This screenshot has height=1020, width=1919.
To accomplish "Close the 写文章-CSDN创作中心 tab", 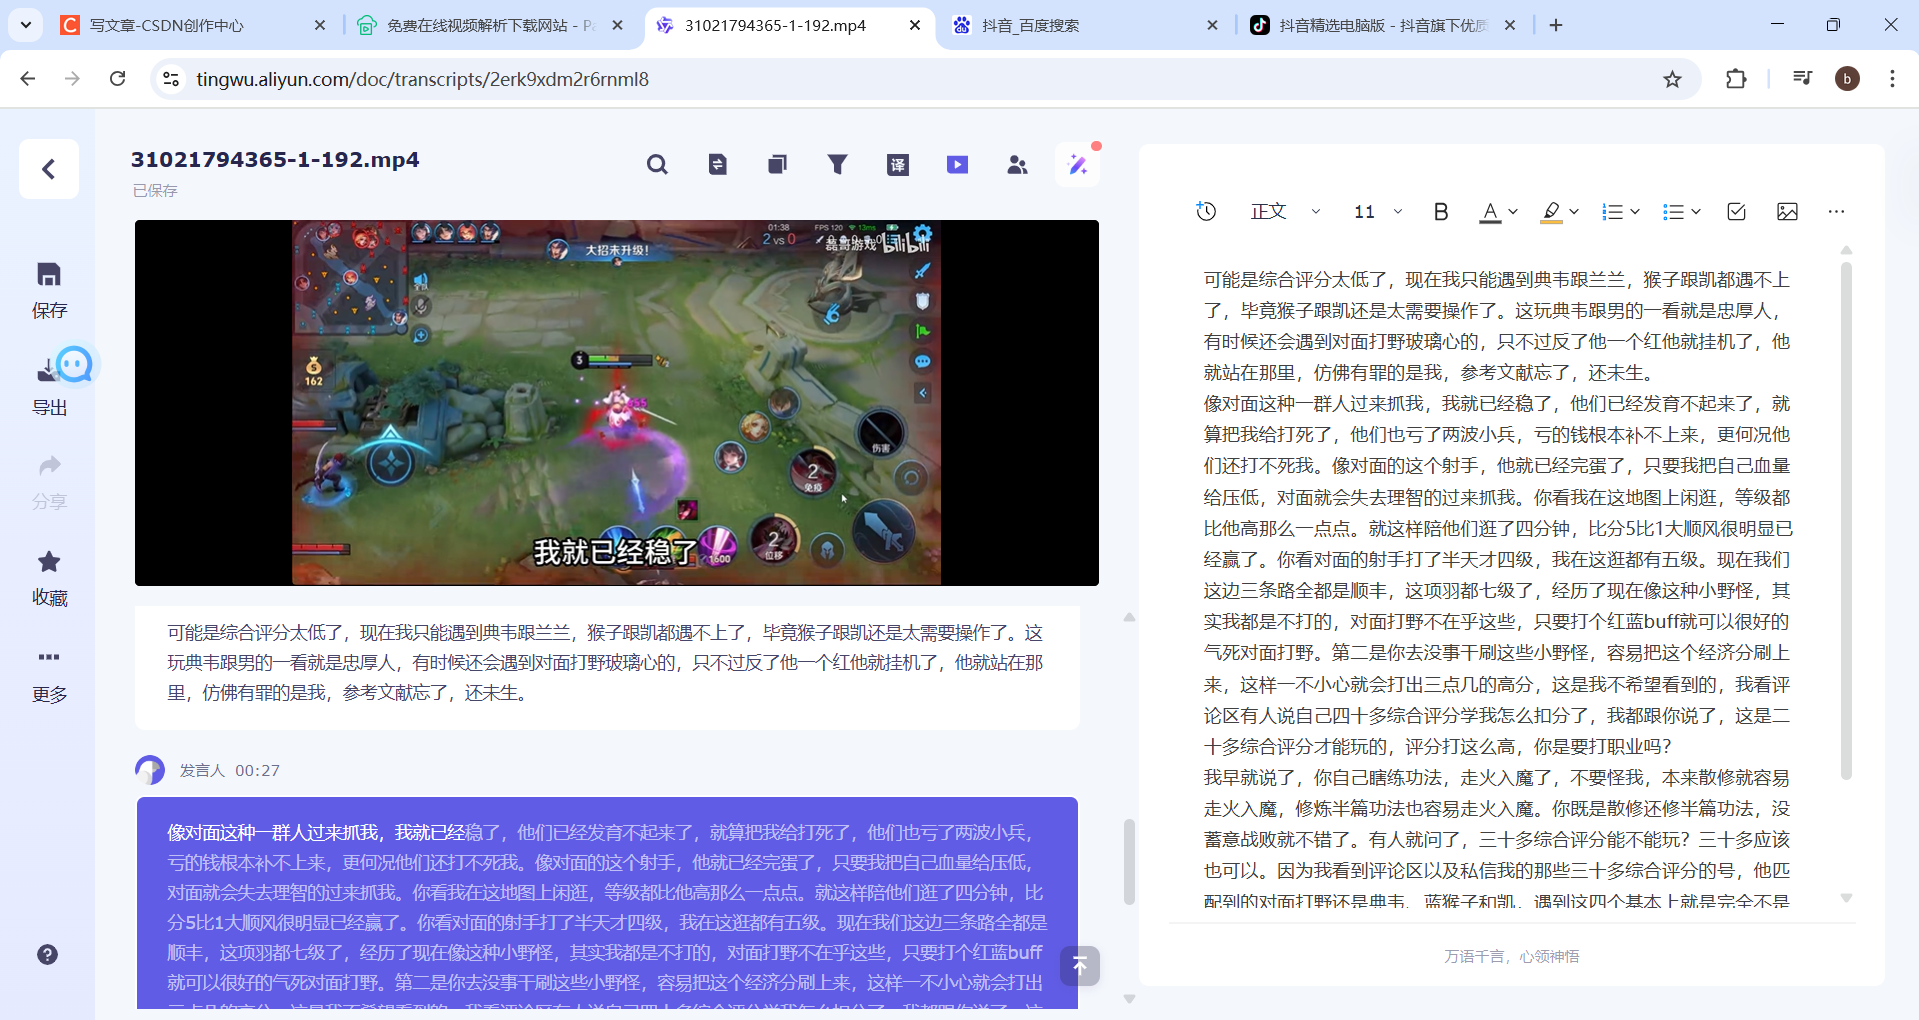I will point(320,25).
